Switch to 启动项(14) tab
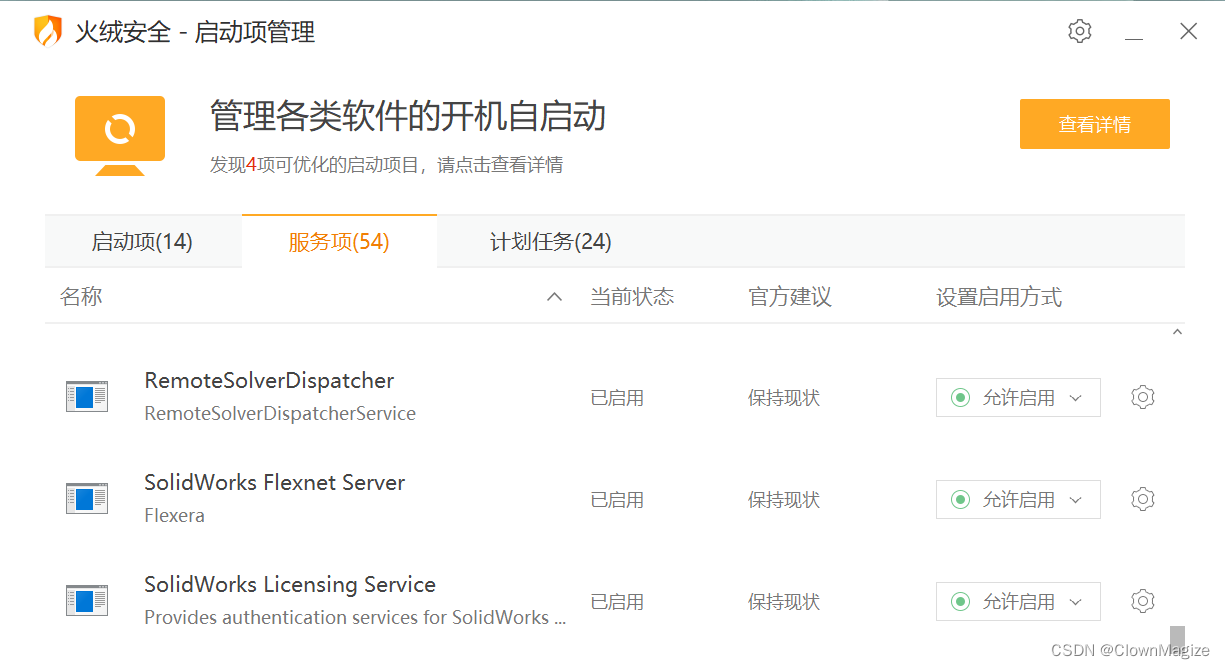1225x669 pixels. (142, 242)
